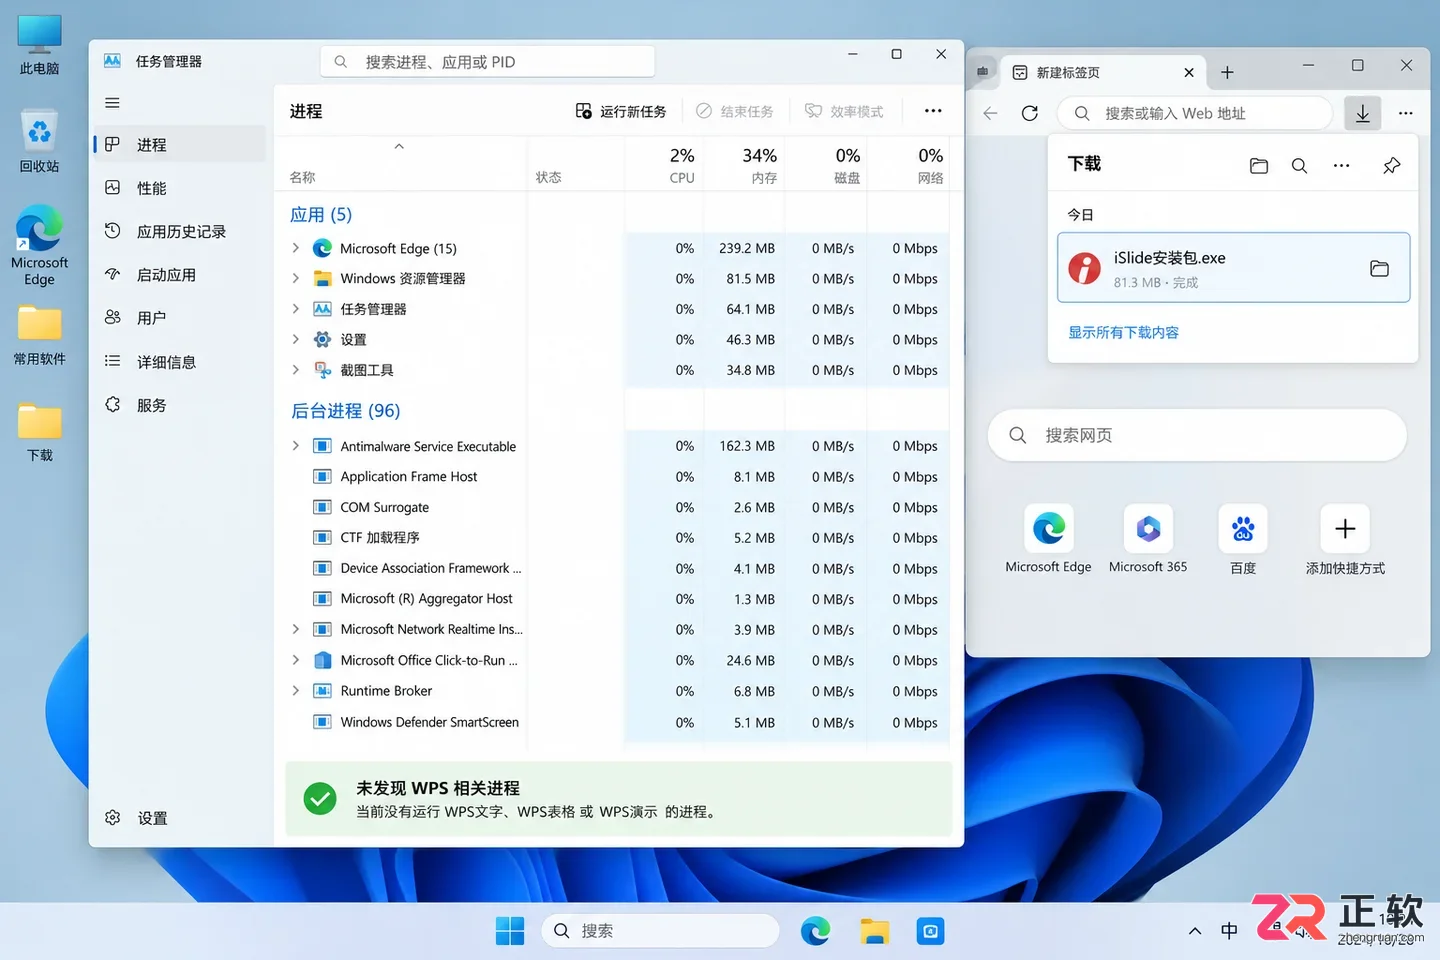
Task: Click Edge browser refresh icon
Action: [x=1029, y=113]
